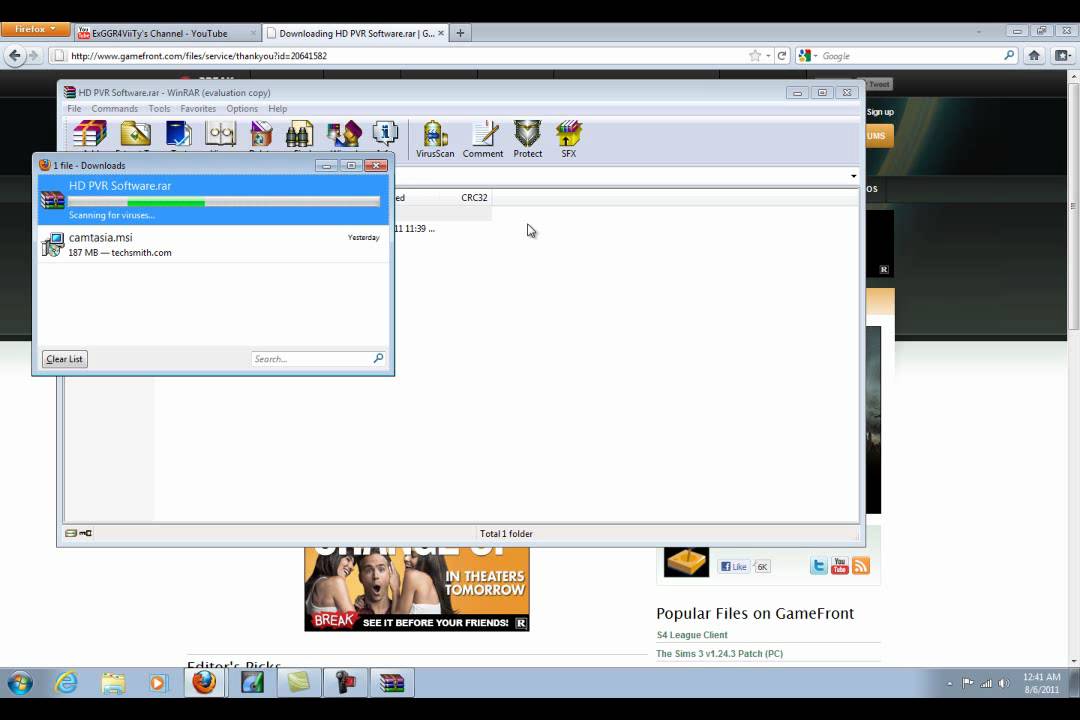Go back with Firefox back arrow
Screen dimensions: 1080x720
(x=14, y=56)
